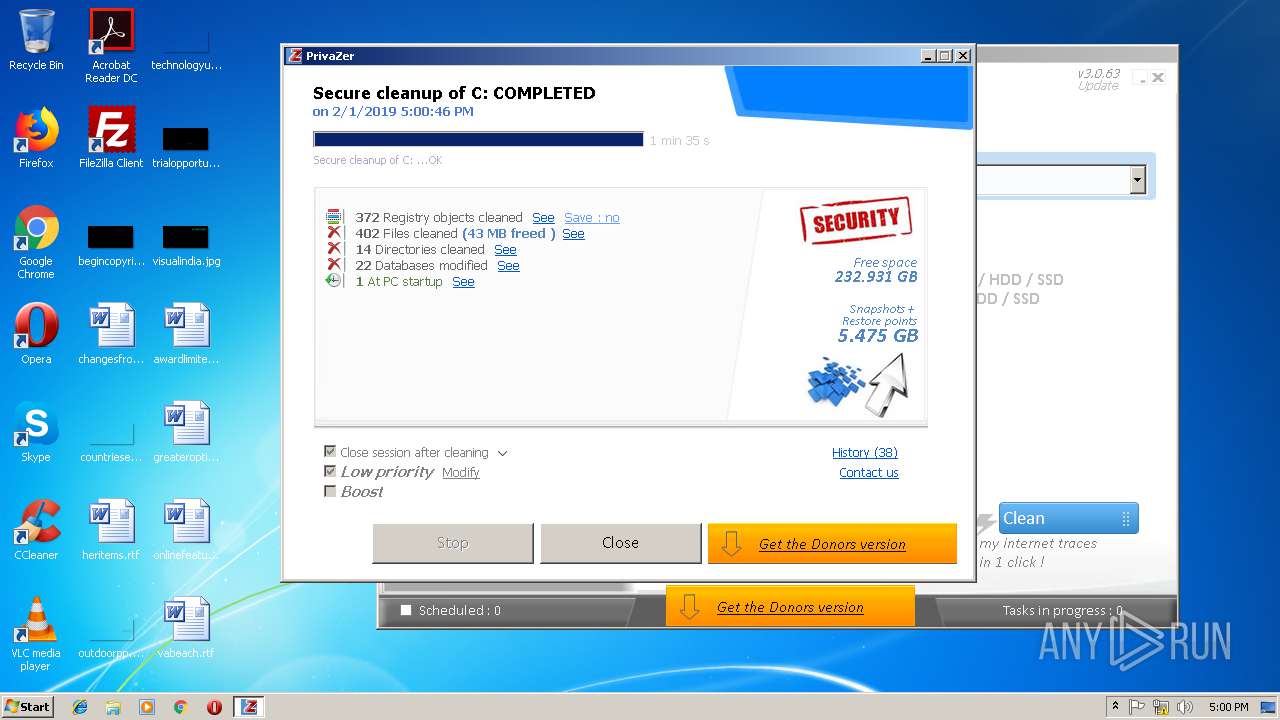This screenshot has width=1280, height=720.
Task: Switch to PrivaZer taskbar button
Action: (249, 707)
